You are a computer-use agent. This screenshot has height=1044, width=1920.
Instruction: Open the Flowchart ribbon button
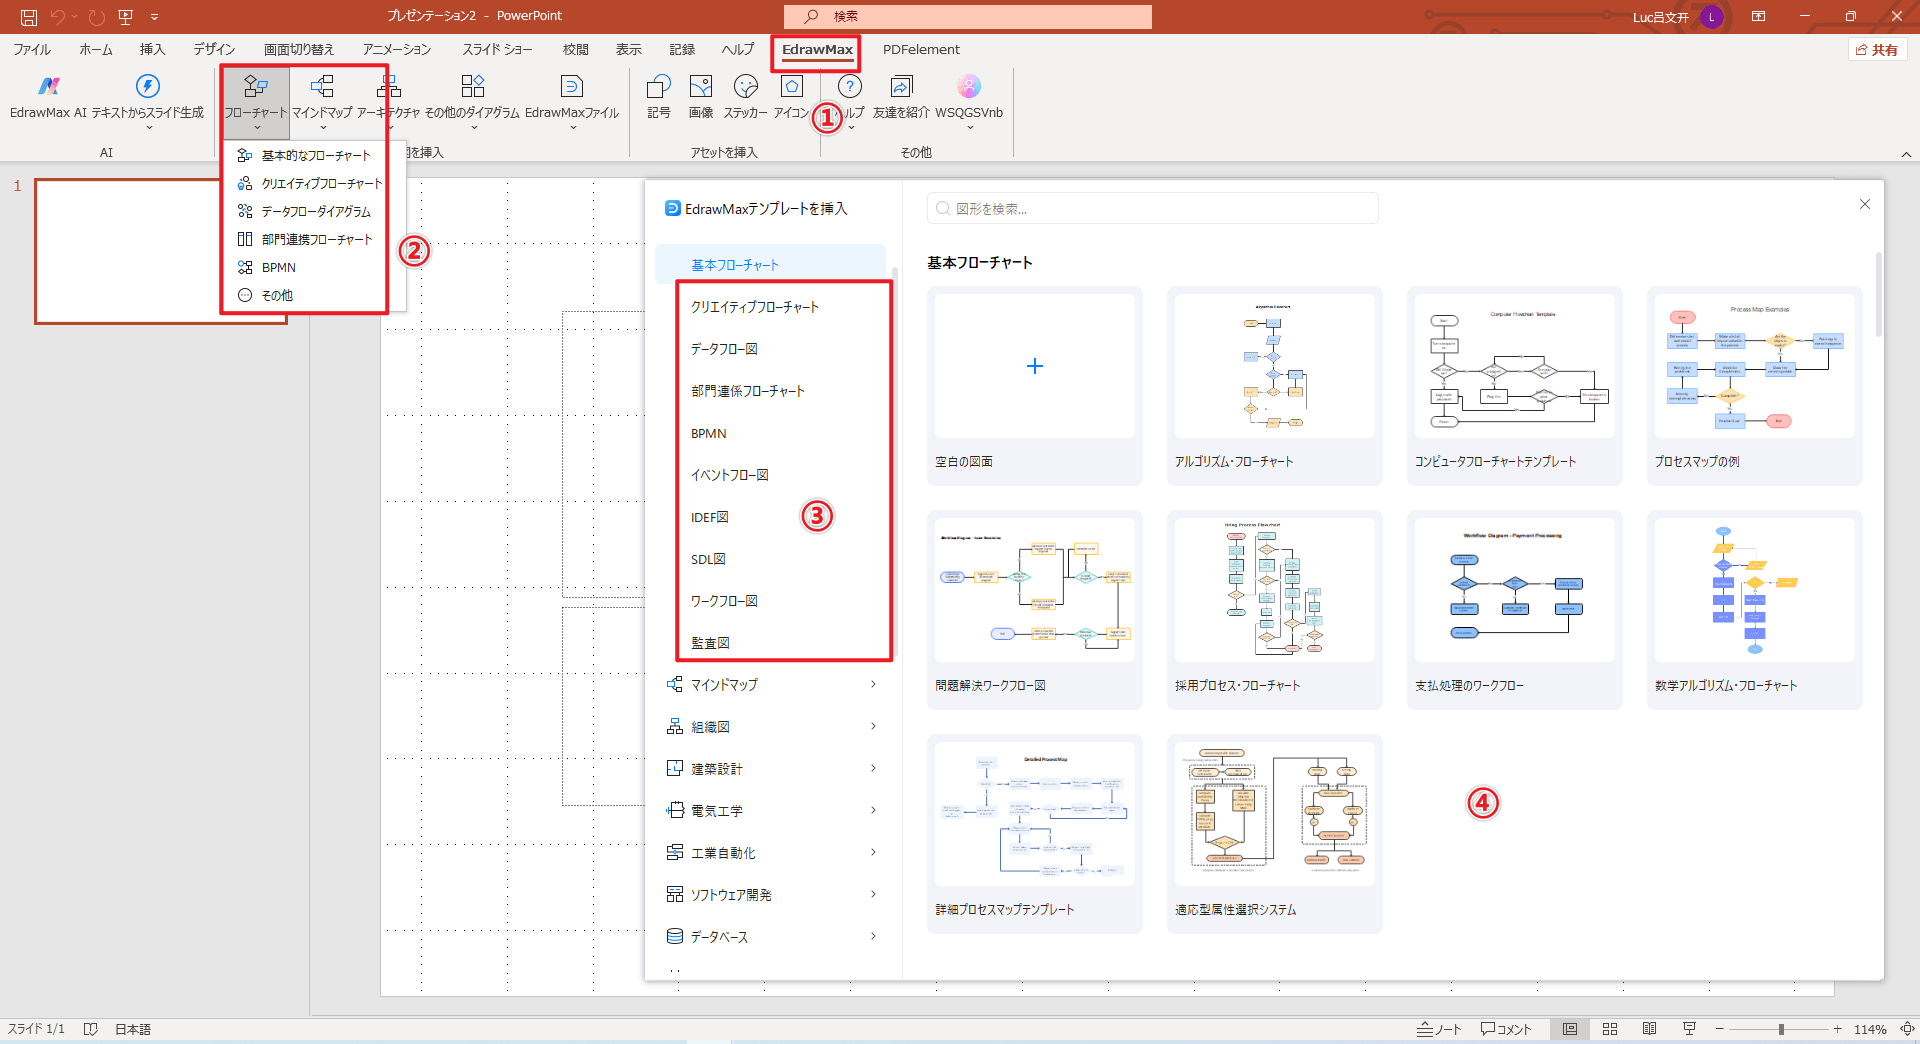pos(256,100)
